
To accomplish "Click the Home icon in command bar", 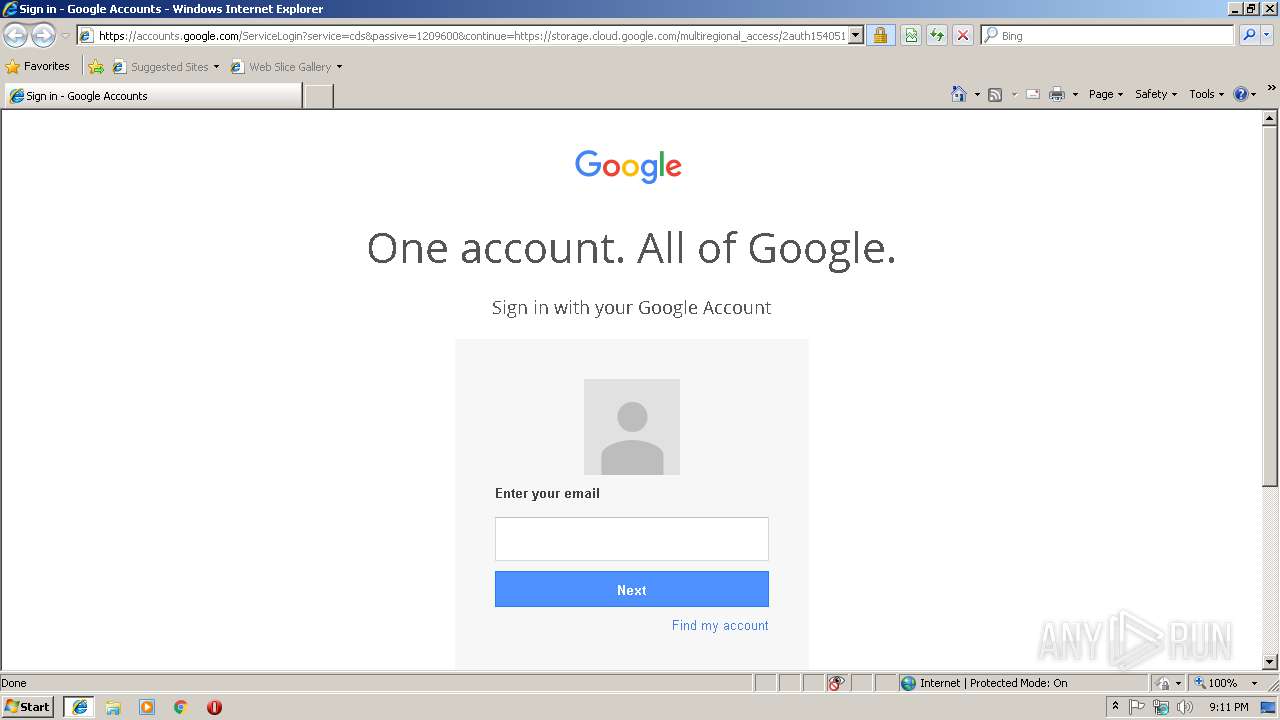I will tap(959, 94).
